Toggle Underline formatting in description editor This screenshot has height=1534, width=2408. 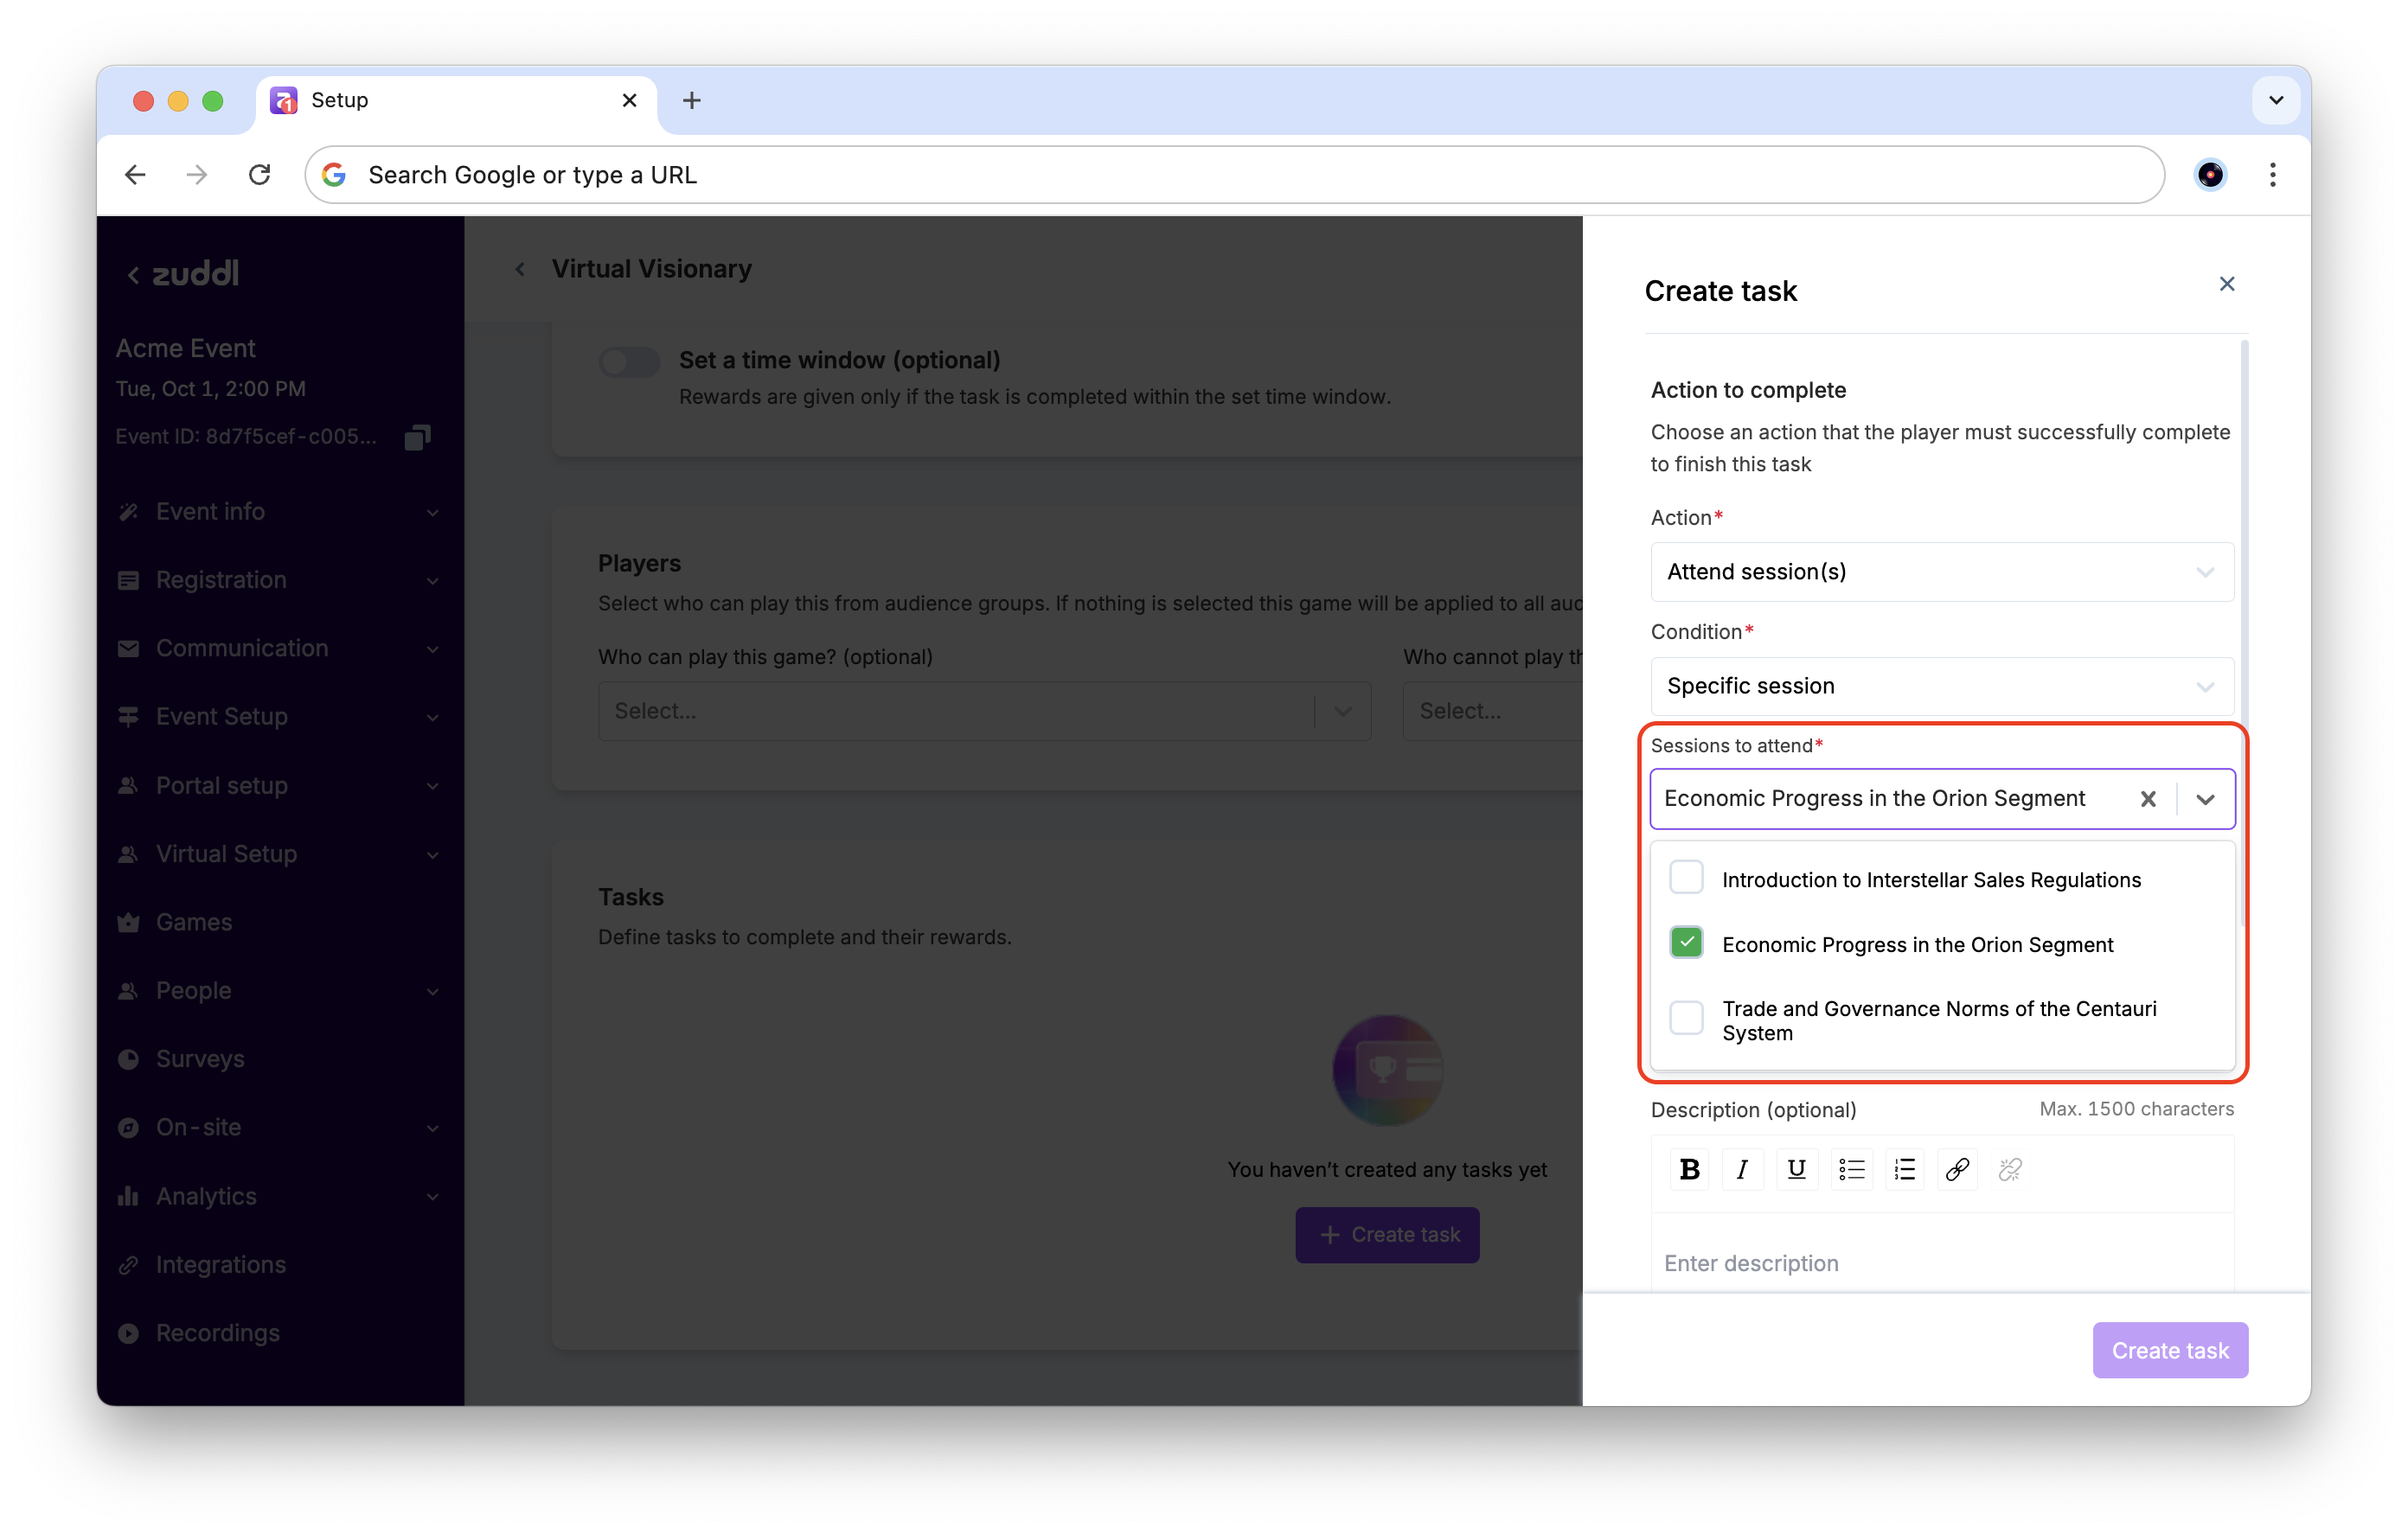[x=1796, y=1169]
